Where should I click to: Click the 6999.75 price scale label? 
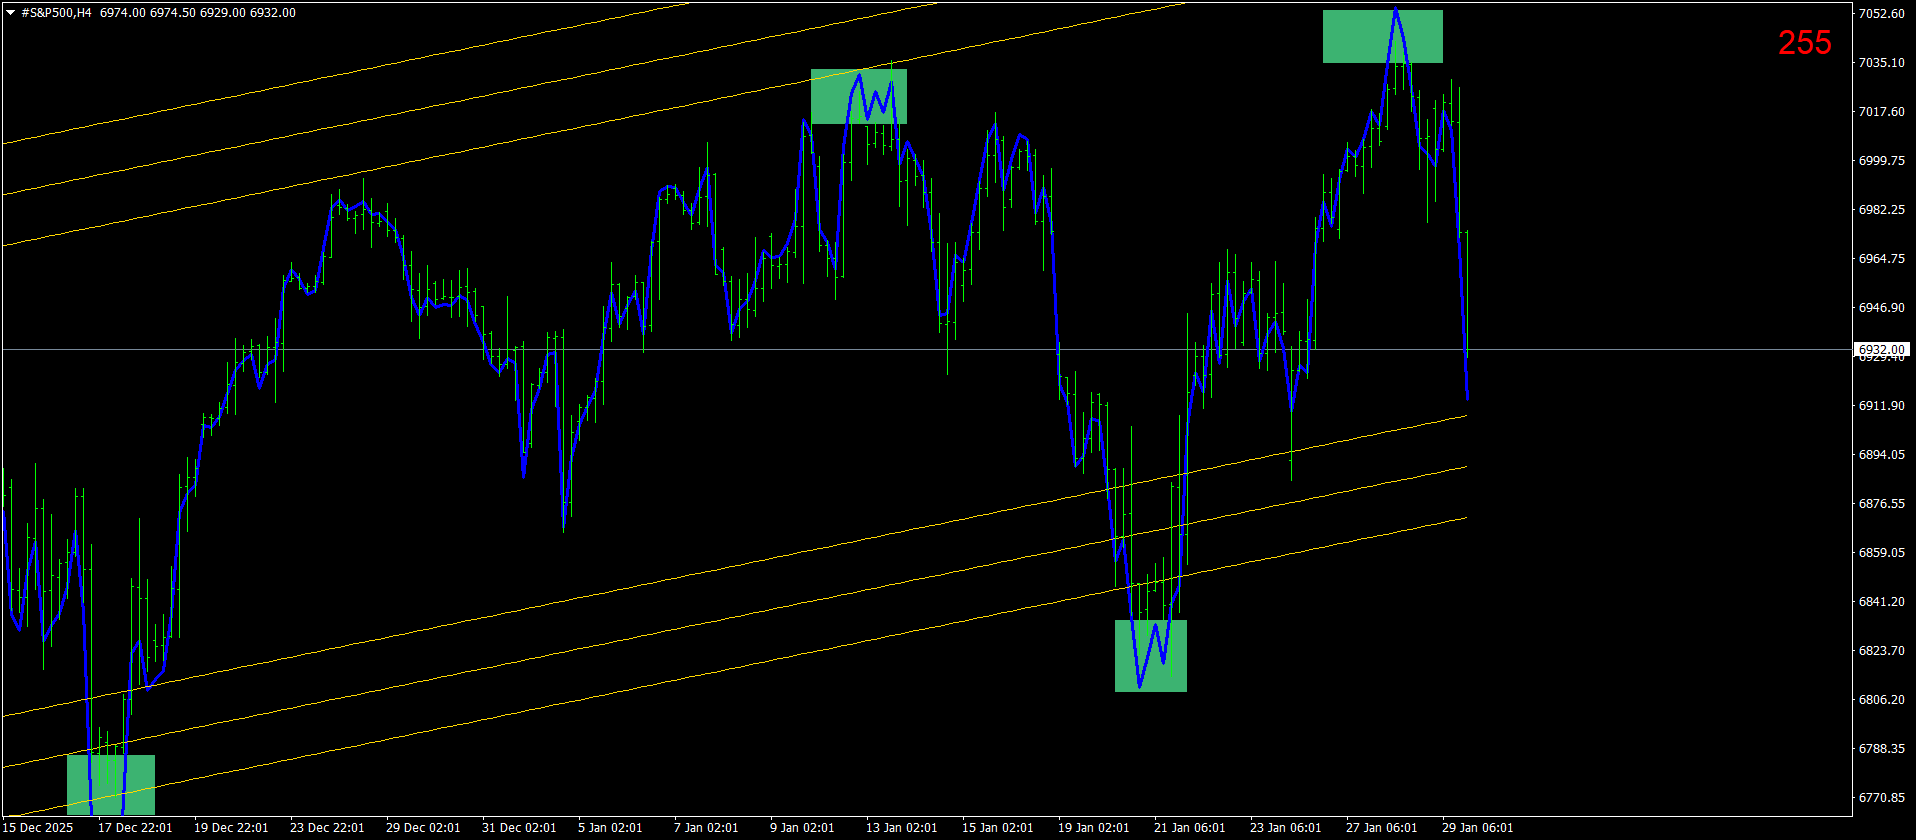click(x=1881, y=160)
